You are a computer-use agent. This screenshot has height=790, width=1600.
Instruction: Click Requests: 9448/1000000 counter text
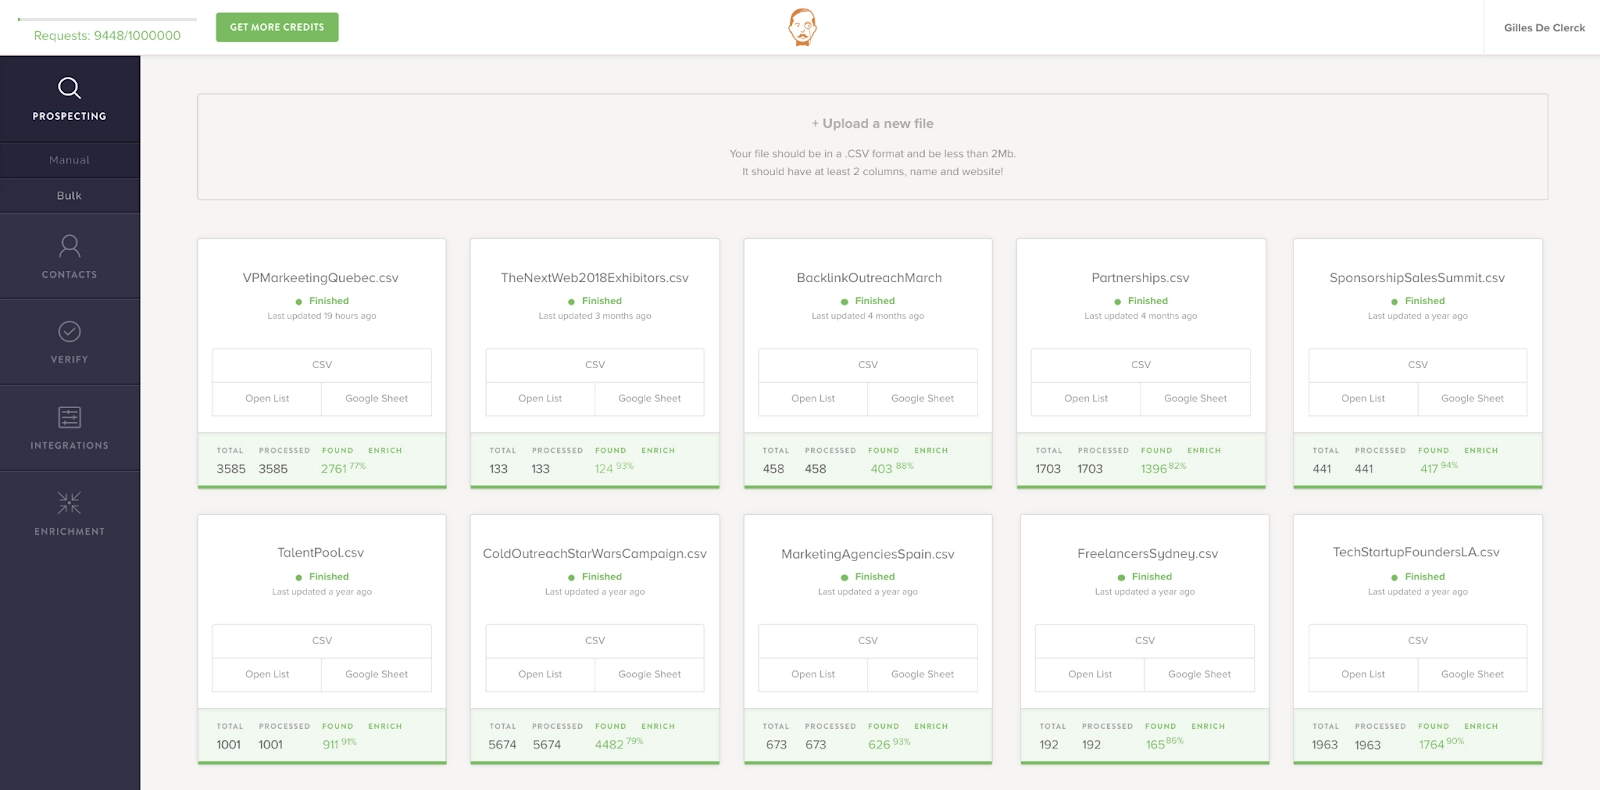[107, 36]
